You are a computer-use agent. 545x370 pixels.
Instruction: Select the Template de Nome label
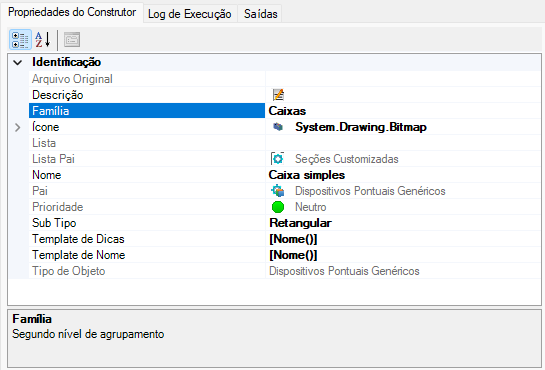pos(79,255)
